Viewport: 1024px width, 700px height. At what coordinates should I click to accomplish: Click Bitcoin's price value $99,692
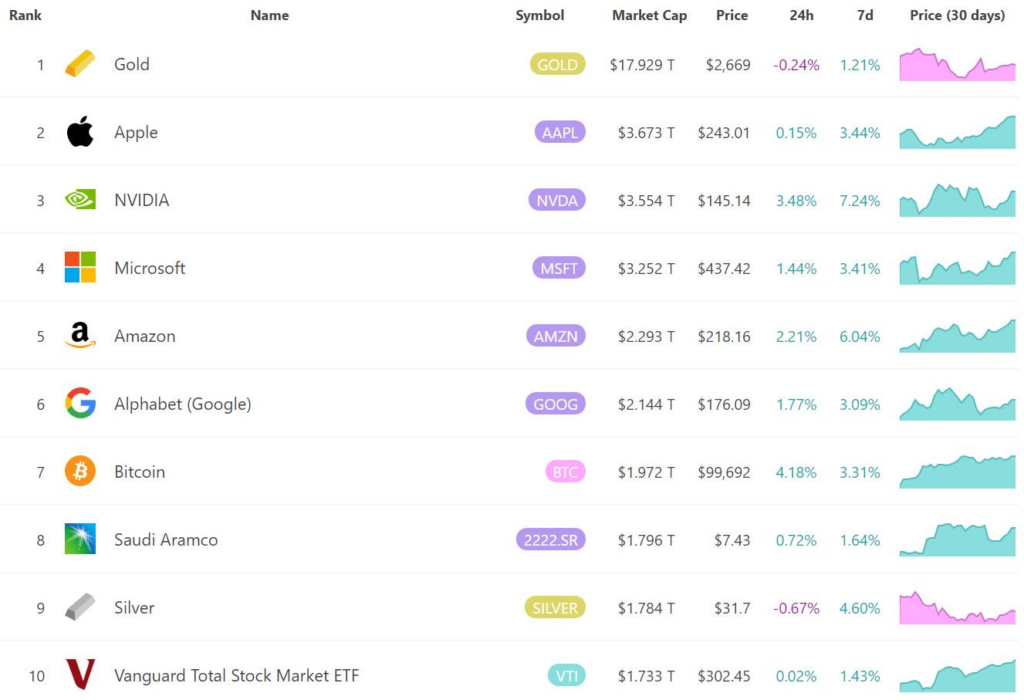tap(724, 472)
